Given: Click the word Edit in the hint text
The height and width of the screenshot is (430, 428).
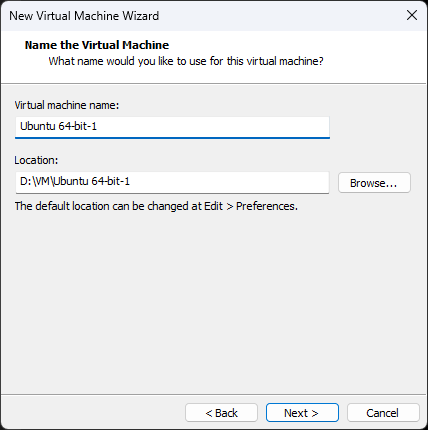Looking at the screenshot, I should click(x=213, y=206).
